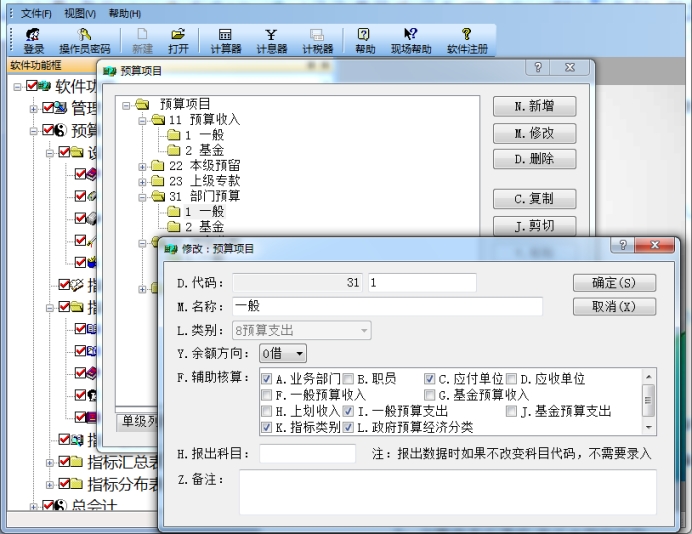
Task: Click the yin-yang icon beside 总会计
Action: pyautogui.click(x=60, y=506)
